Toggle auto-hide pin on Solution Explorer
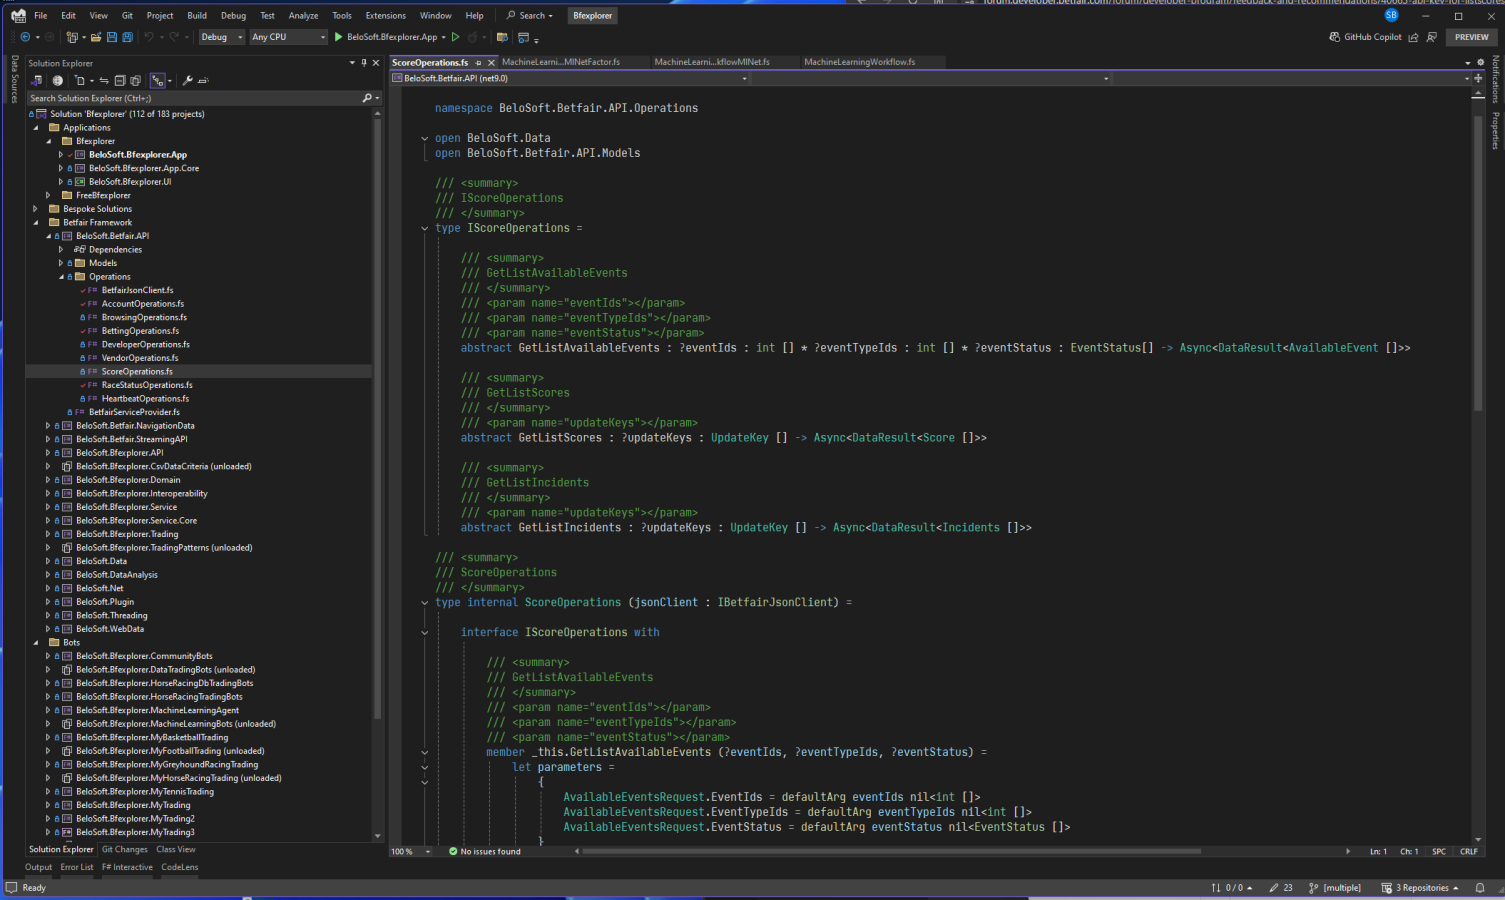 (x=364, y=63)
